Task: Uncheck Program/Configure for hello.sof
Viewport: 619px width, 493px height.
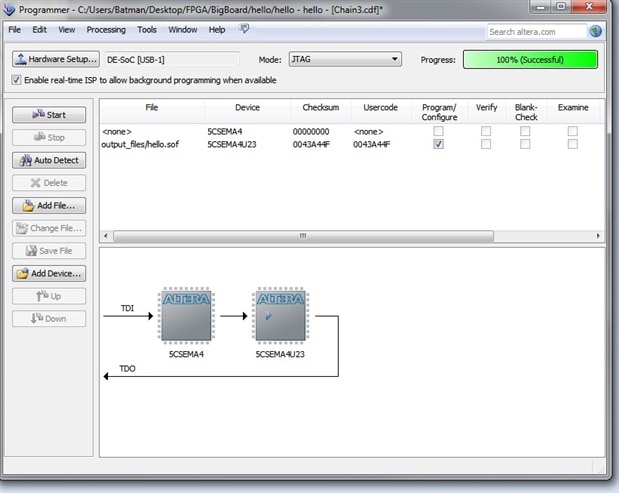Action: tap(438, 144)
